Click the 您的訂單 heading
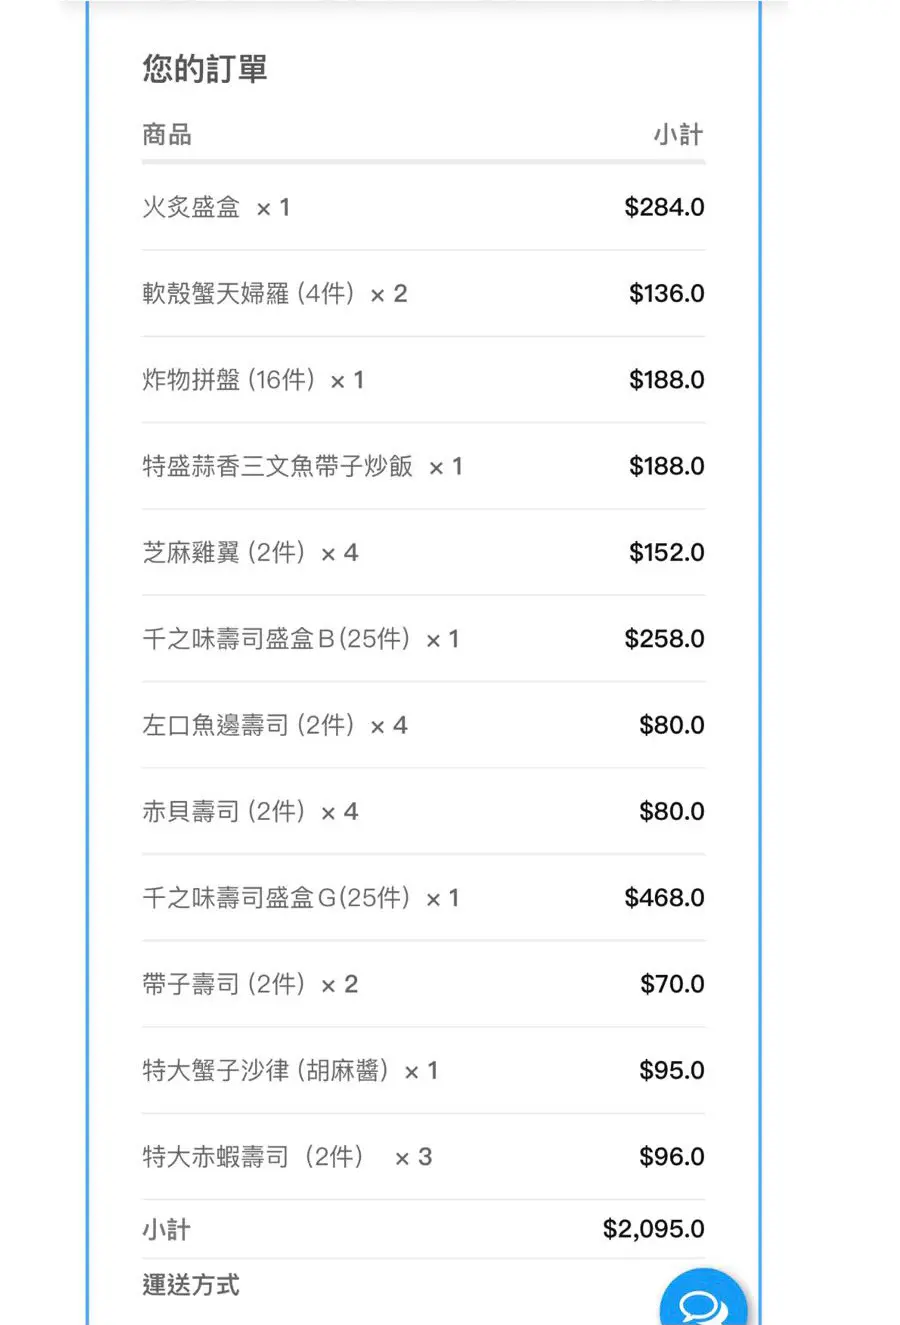The height and width of the screenshot is (1325, 900). click(205, 69)
